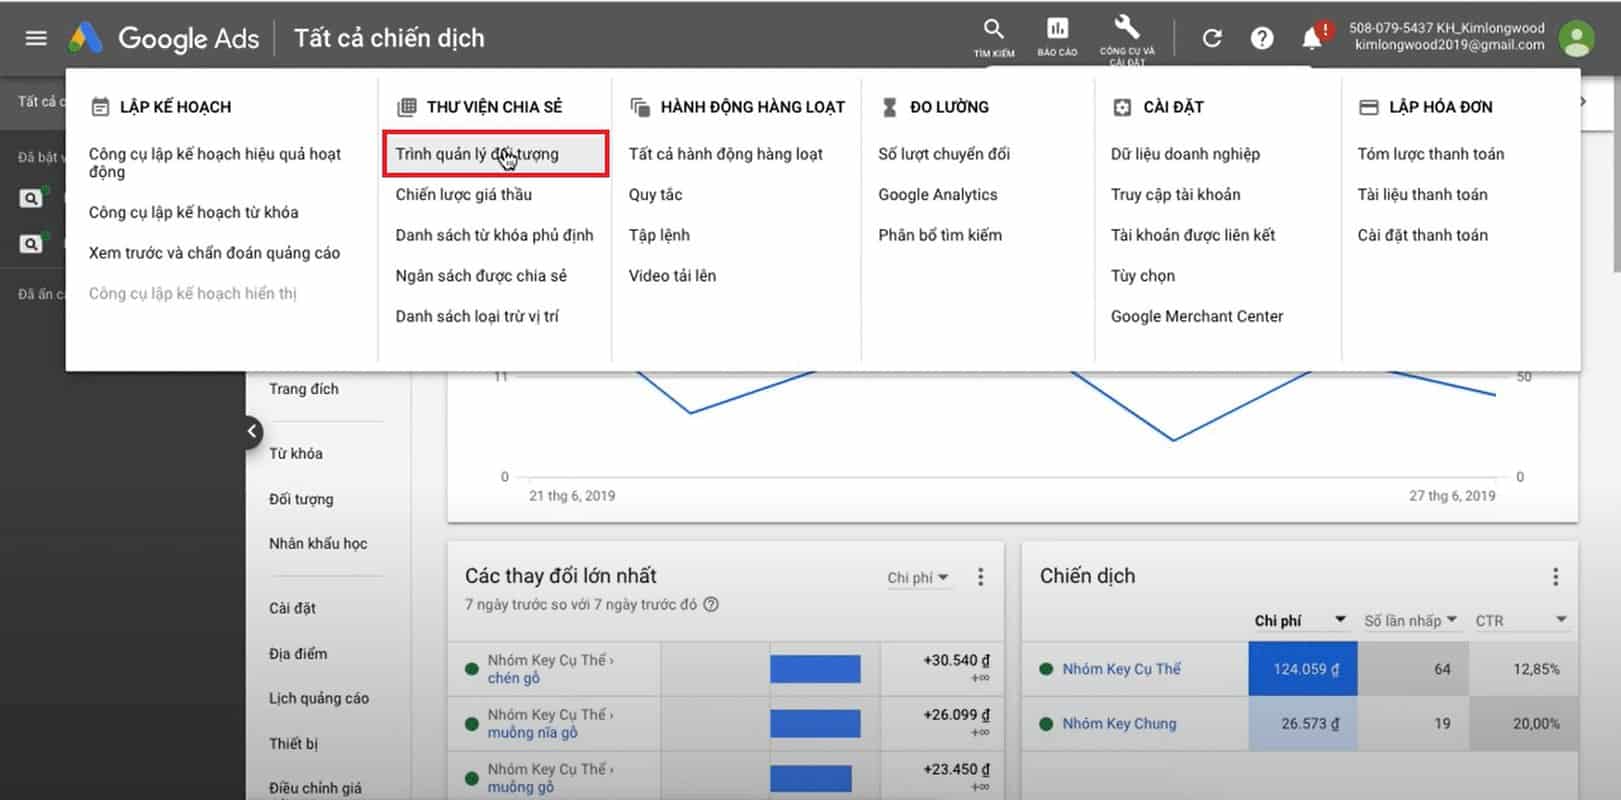Go to Lịch quảng cáo in side nav
1621x800 pixels.
[x=319, y=699]
